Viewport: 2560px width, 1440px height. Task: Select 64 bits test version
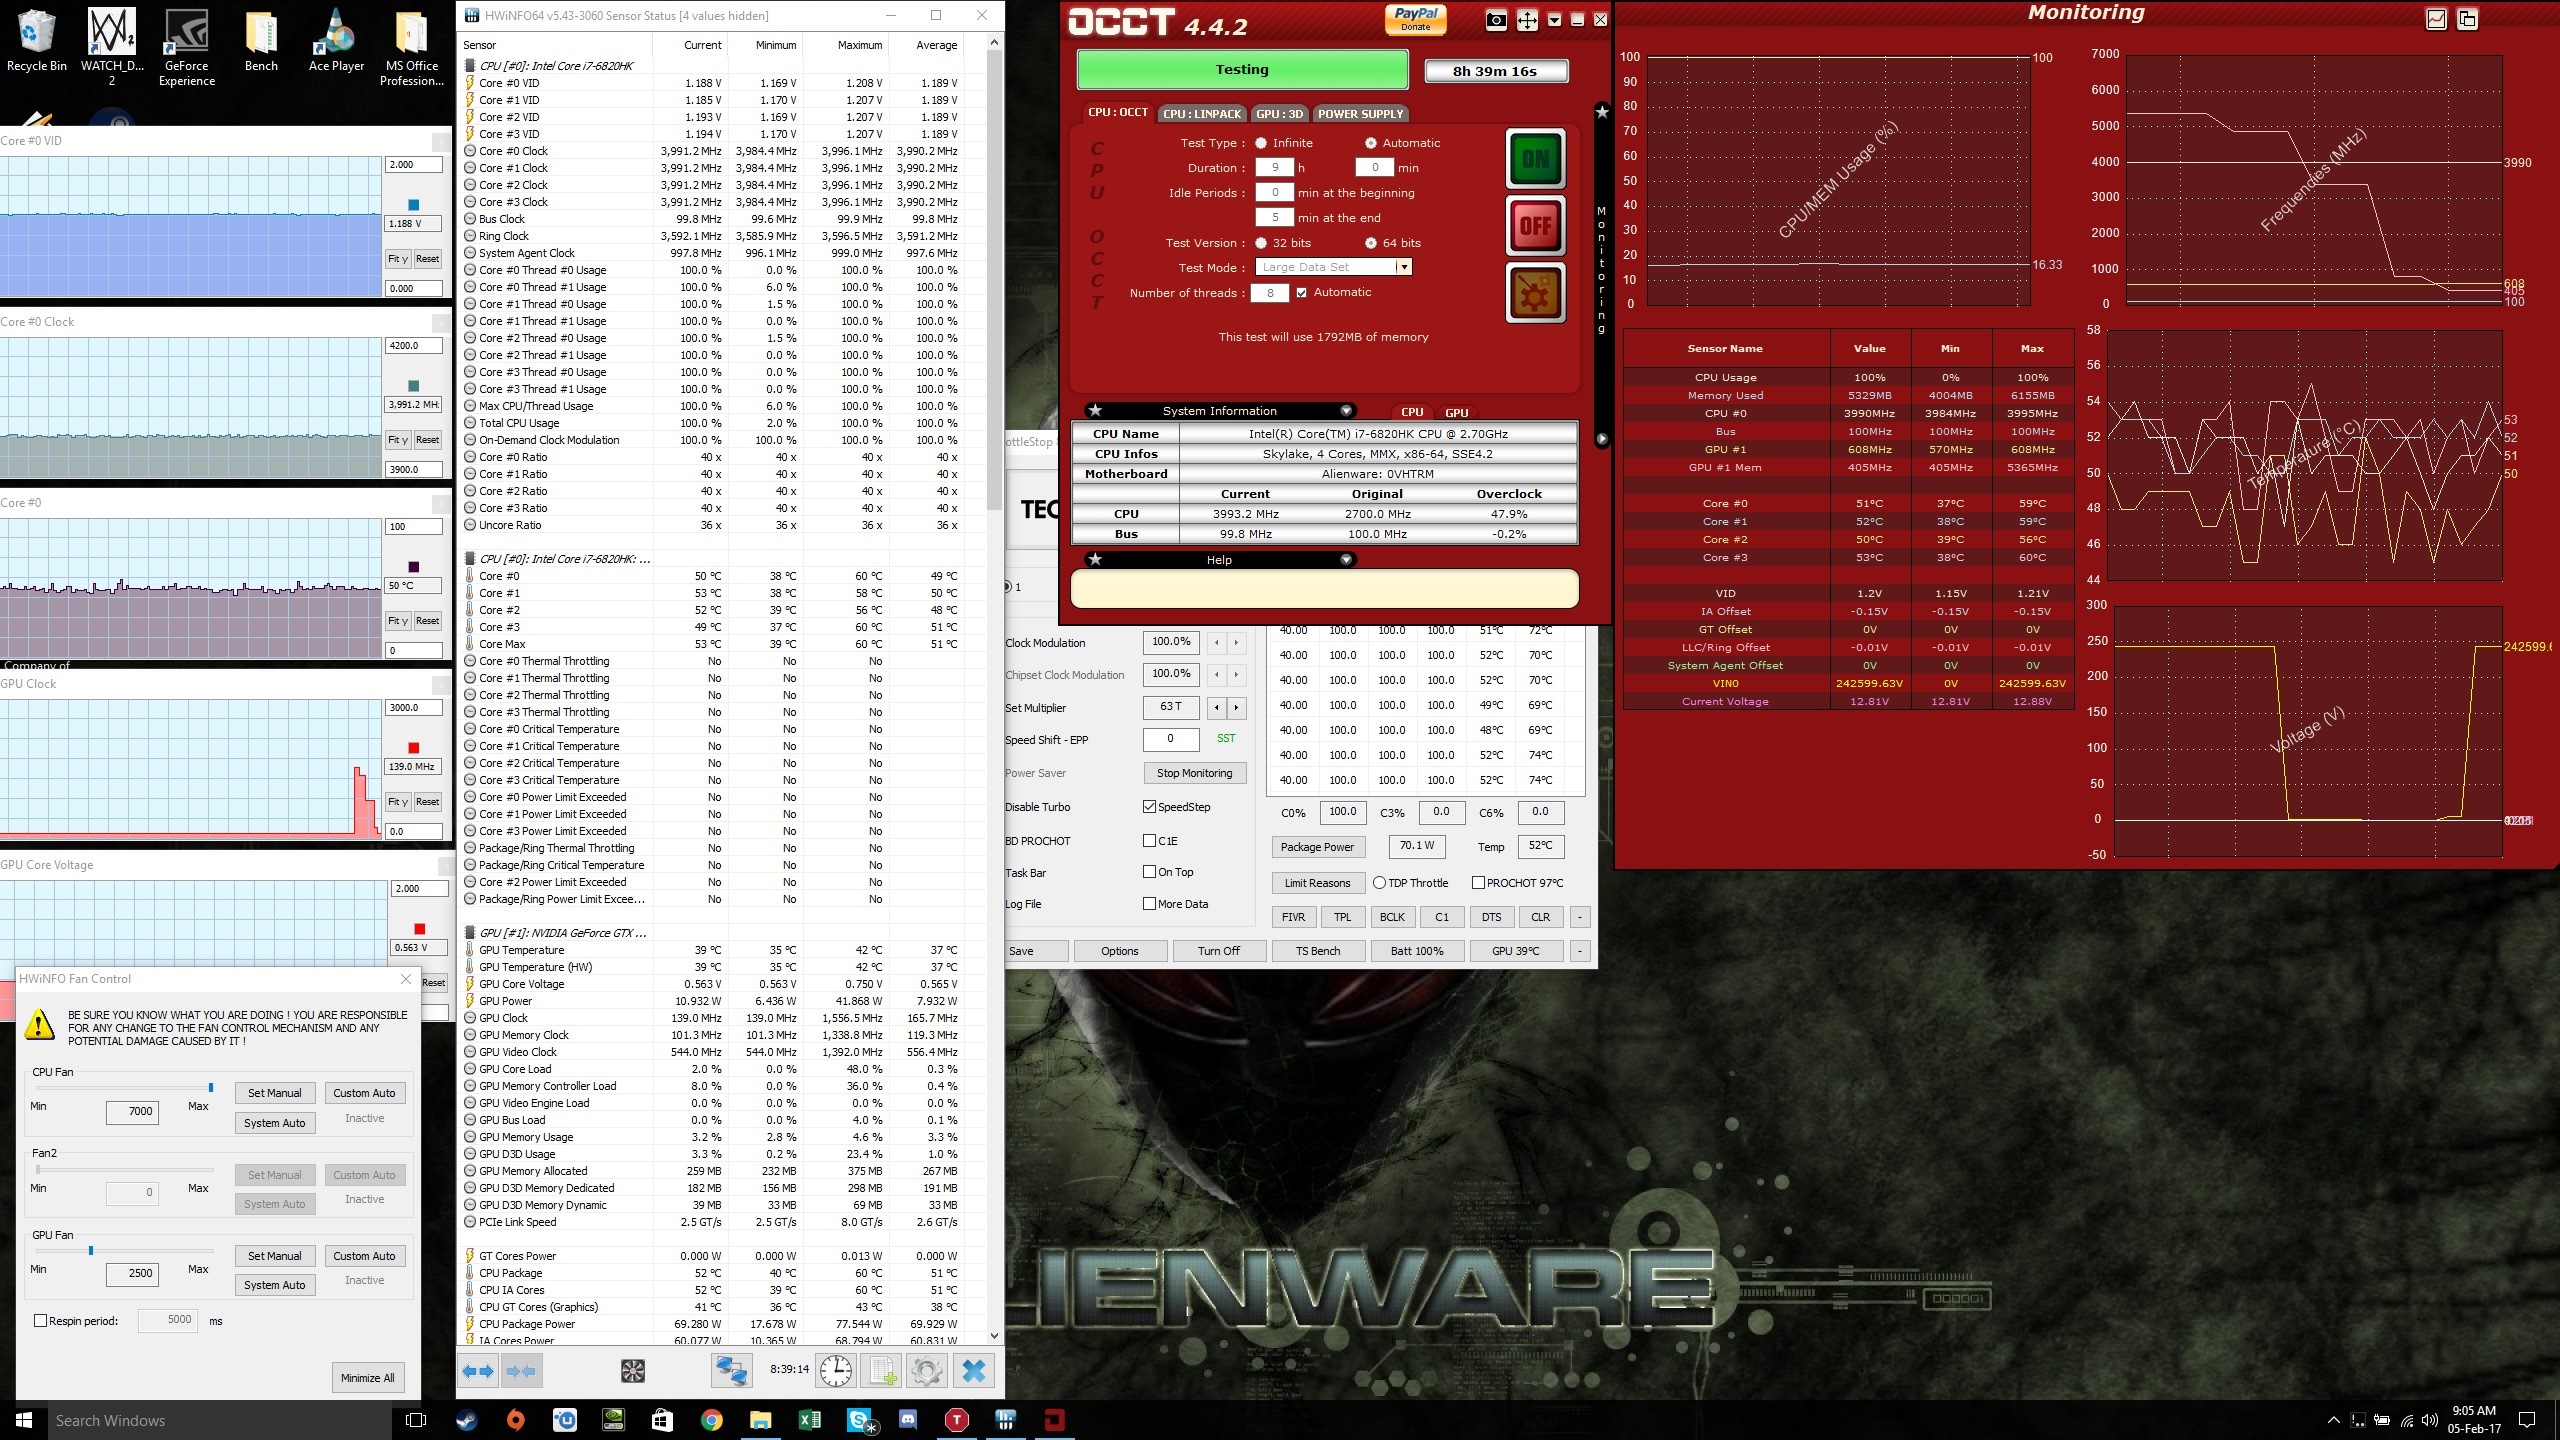click(1371, 243)
